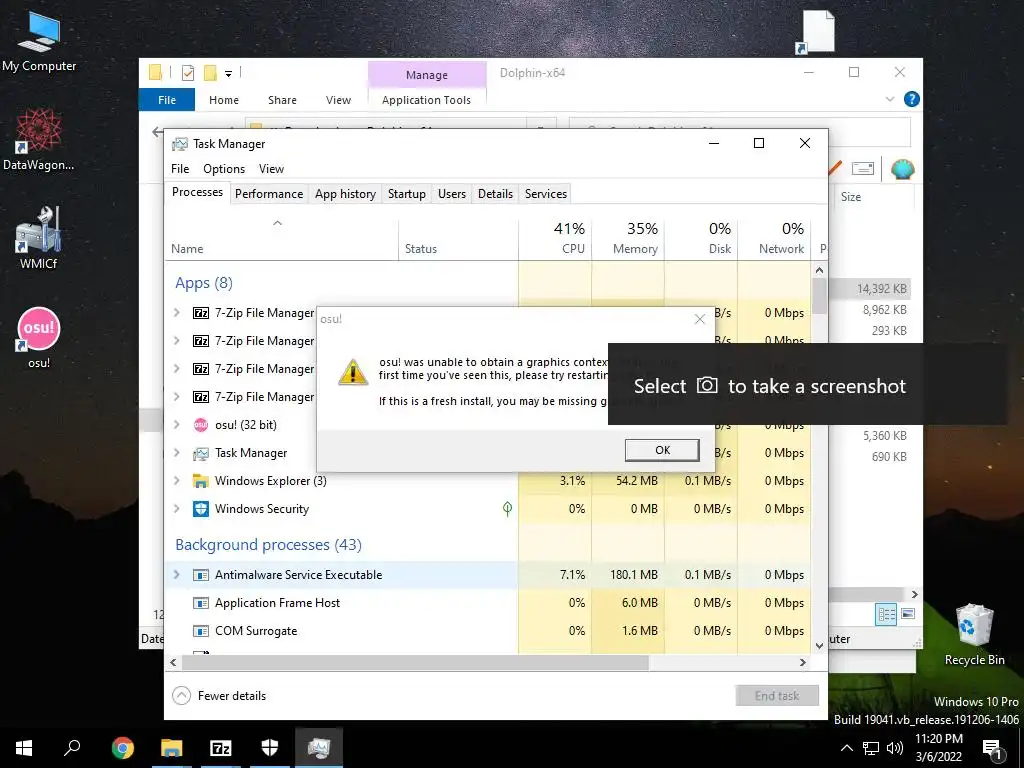Click the camera icon in screenshot overlay

tap(707, 385)
